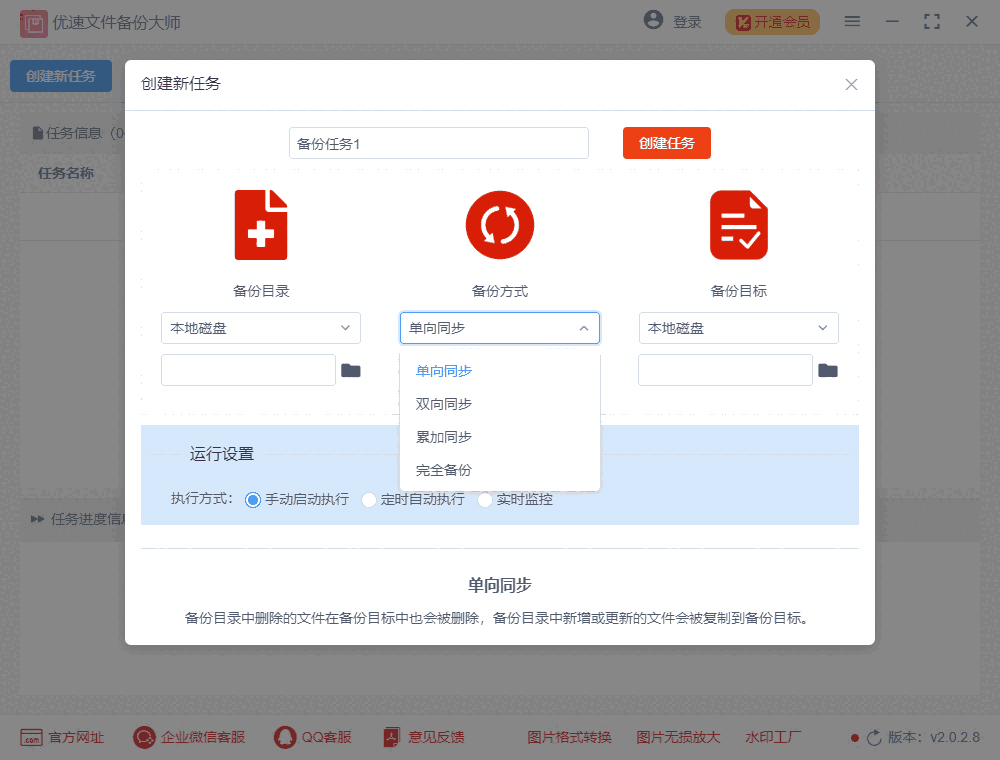Click the orange 开通会员 membership badge
Screen dimensions: 1000x760
[x=772, y=21]
